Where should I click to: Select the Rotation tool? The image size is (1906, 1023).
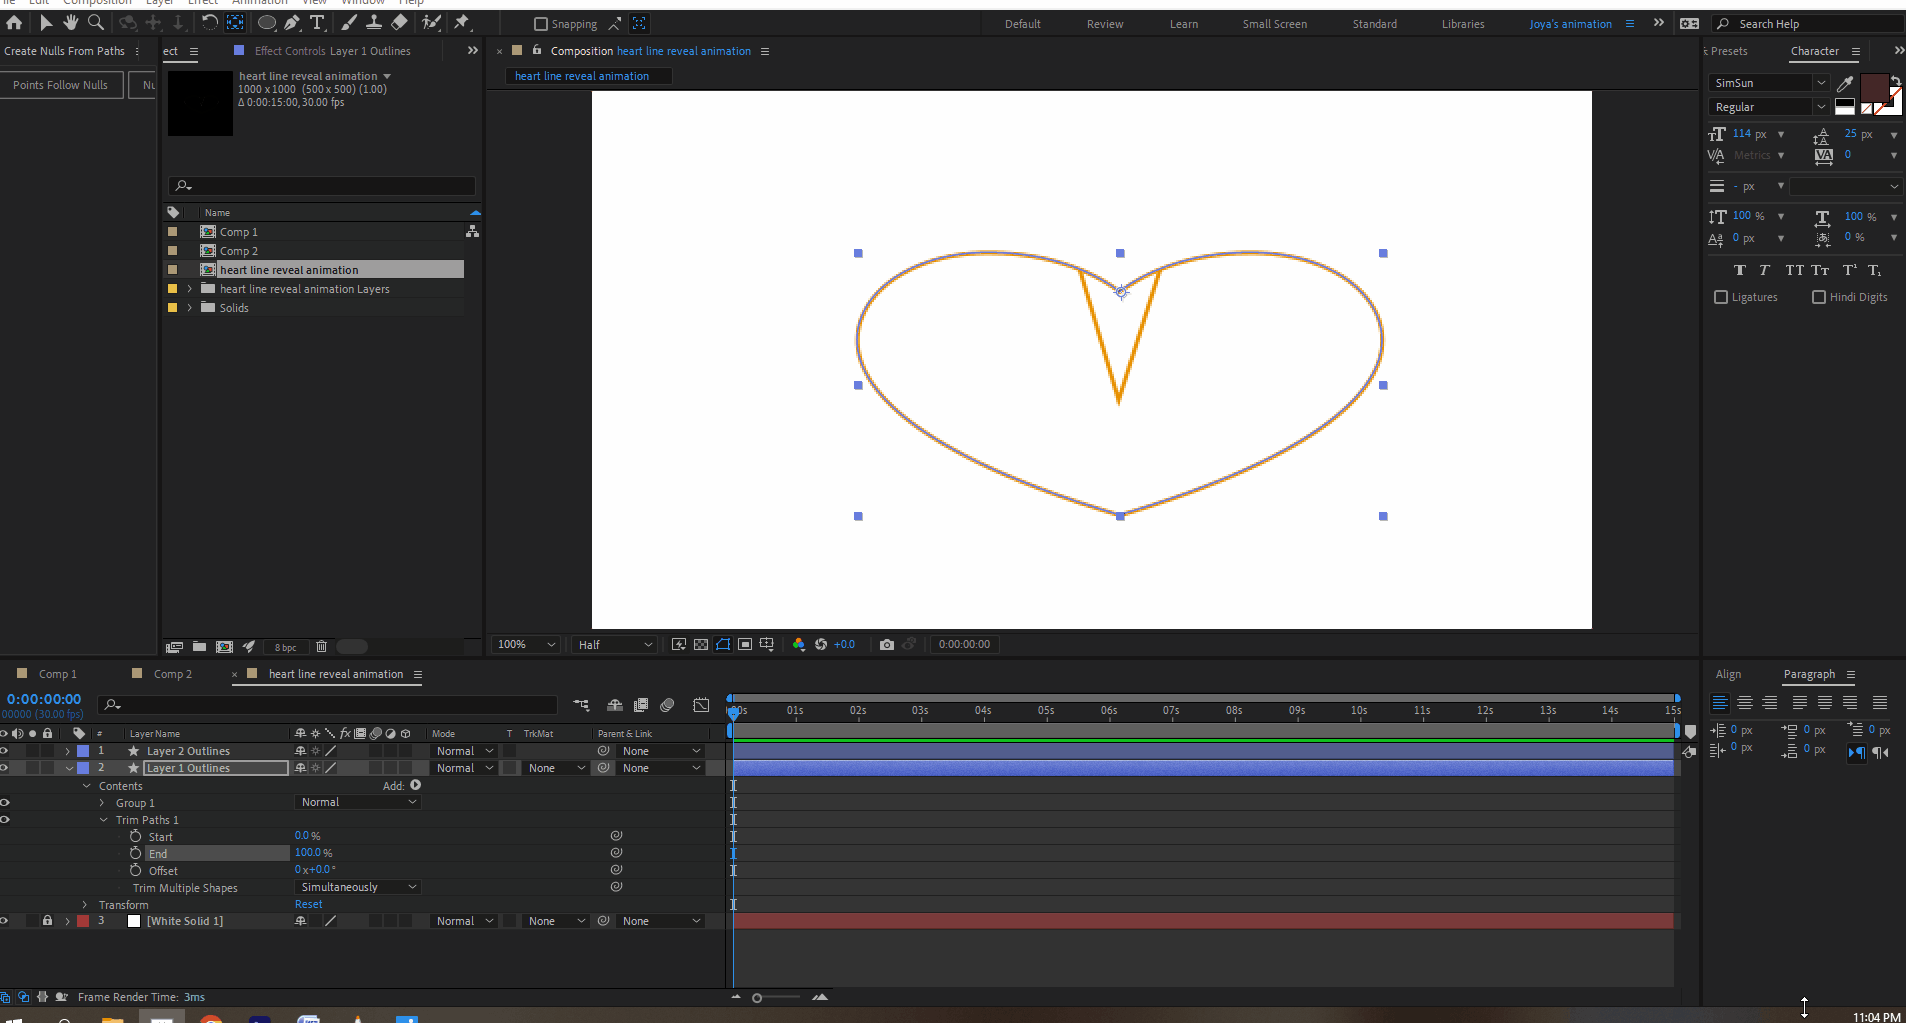tap(210, 23)
